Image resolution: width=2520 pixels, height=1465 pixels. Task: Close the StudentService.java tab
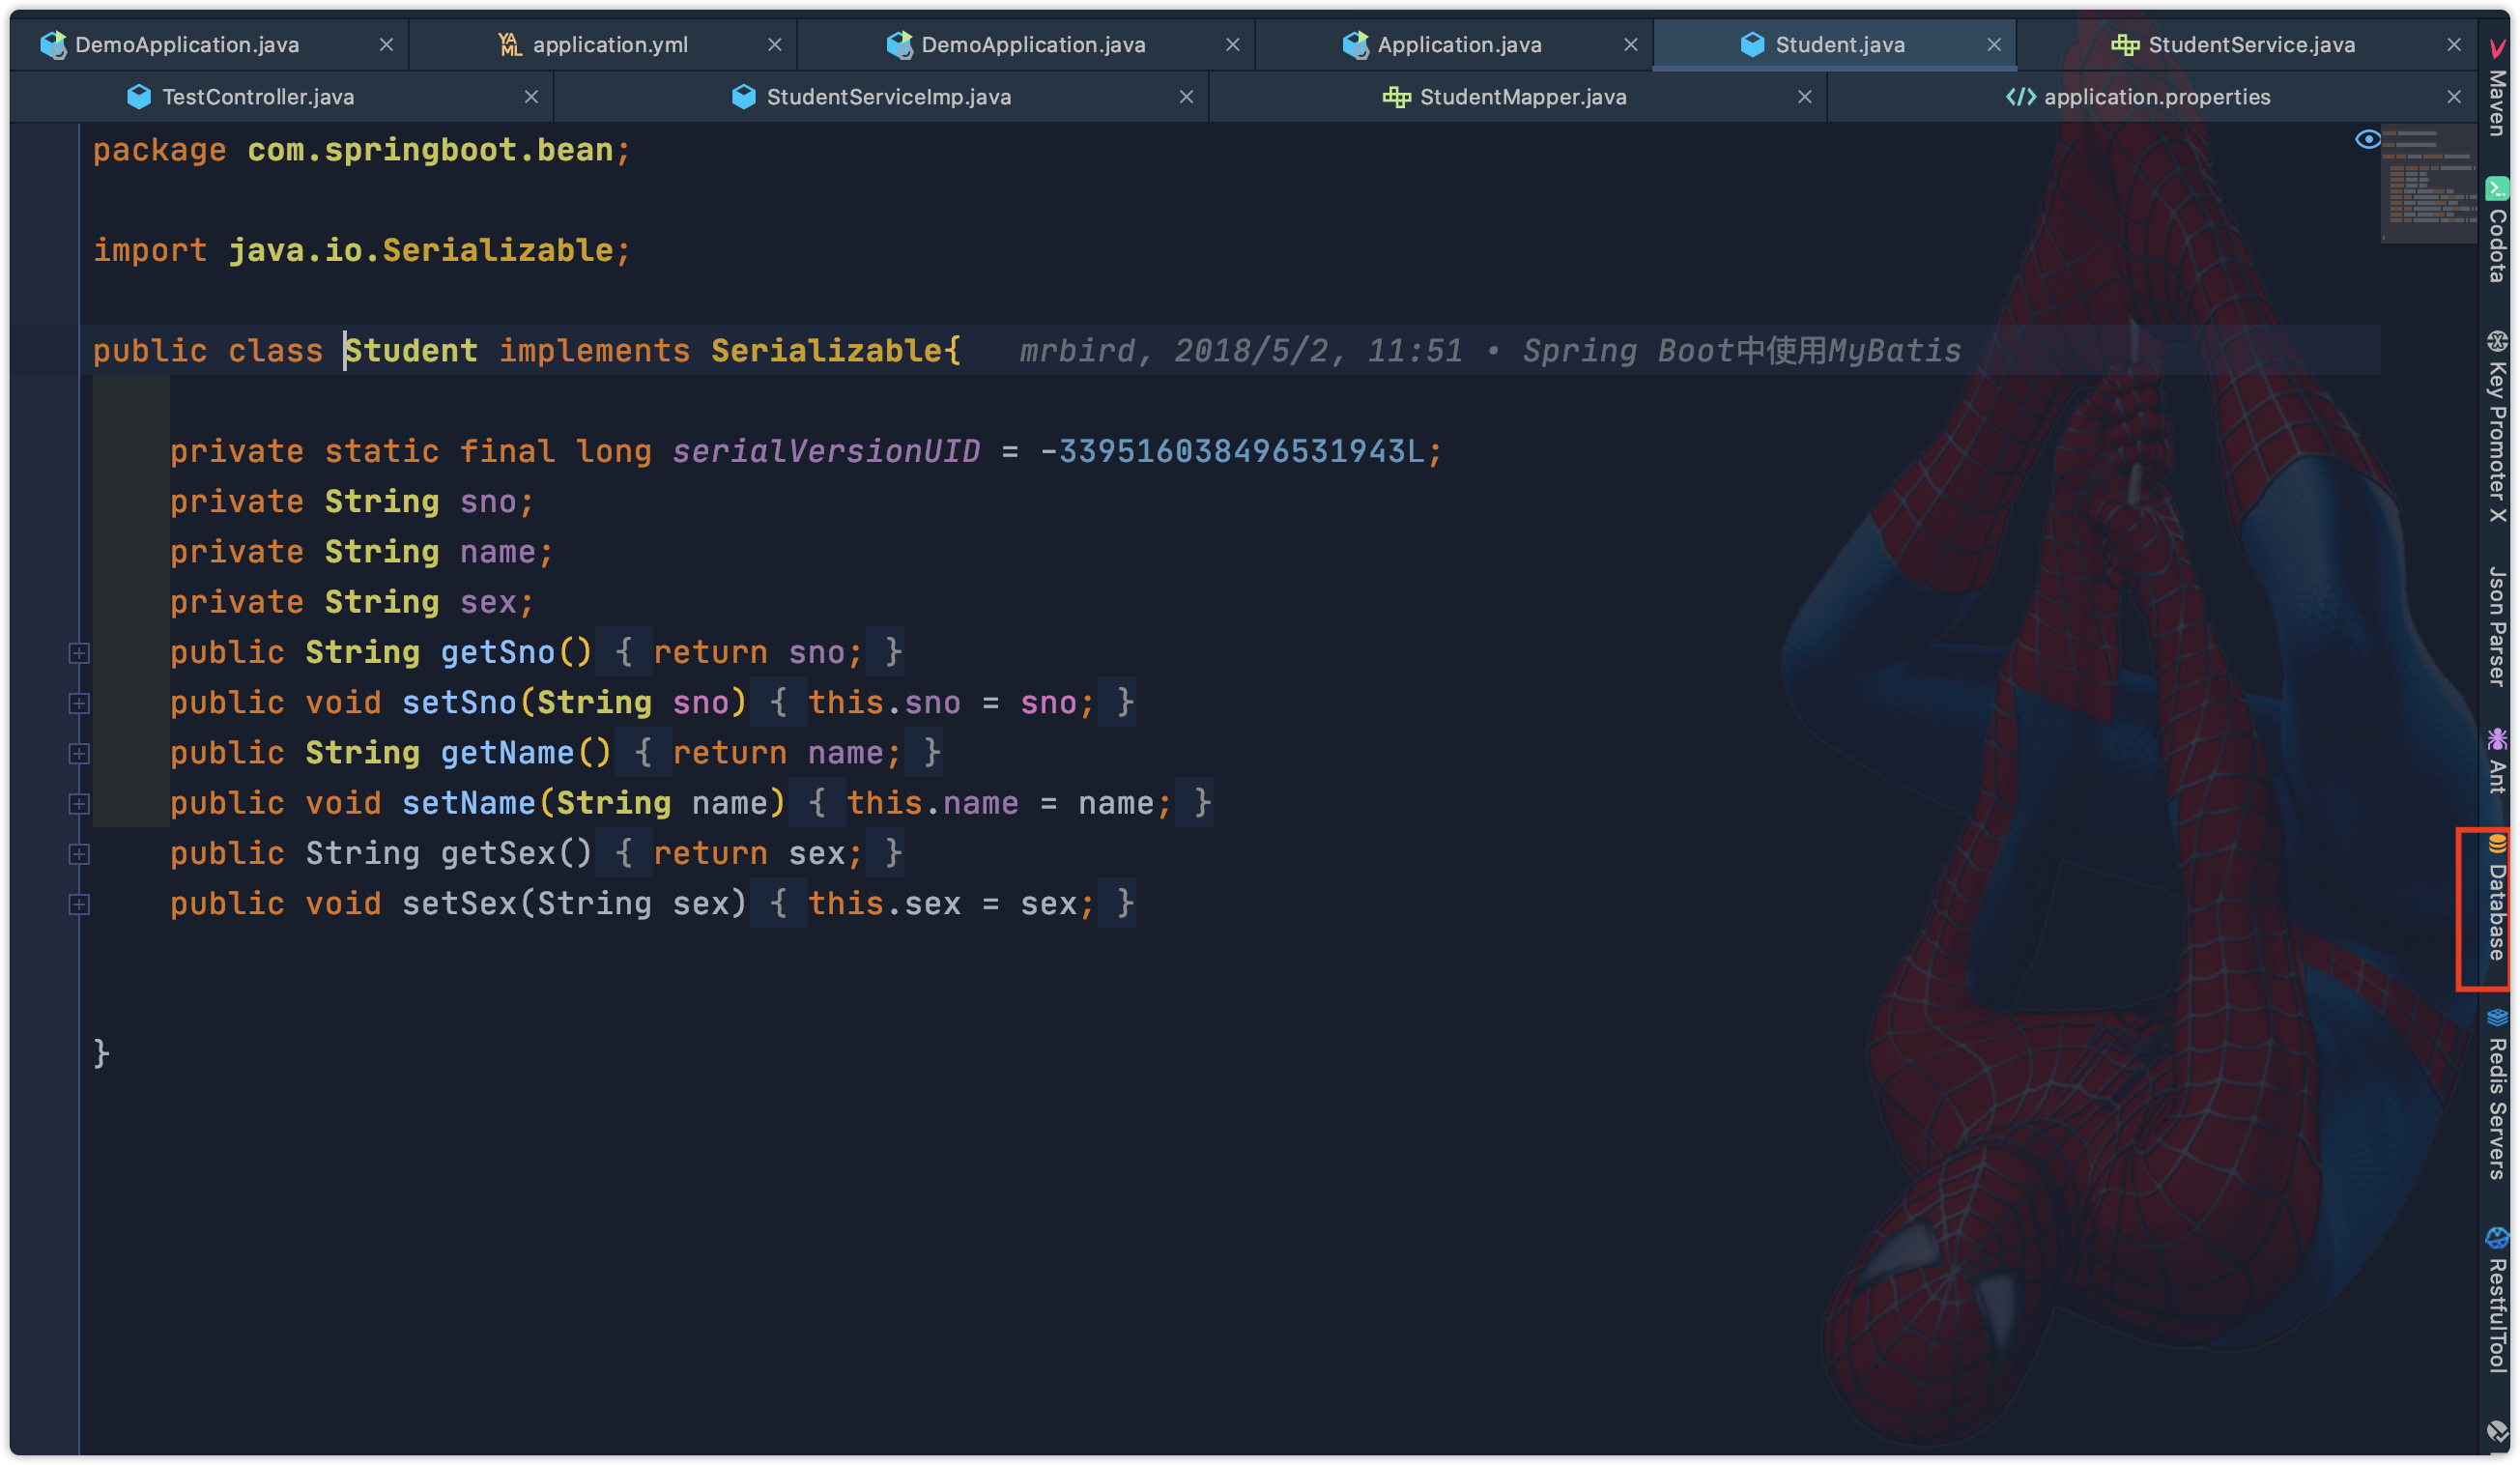click(2453, 45)
